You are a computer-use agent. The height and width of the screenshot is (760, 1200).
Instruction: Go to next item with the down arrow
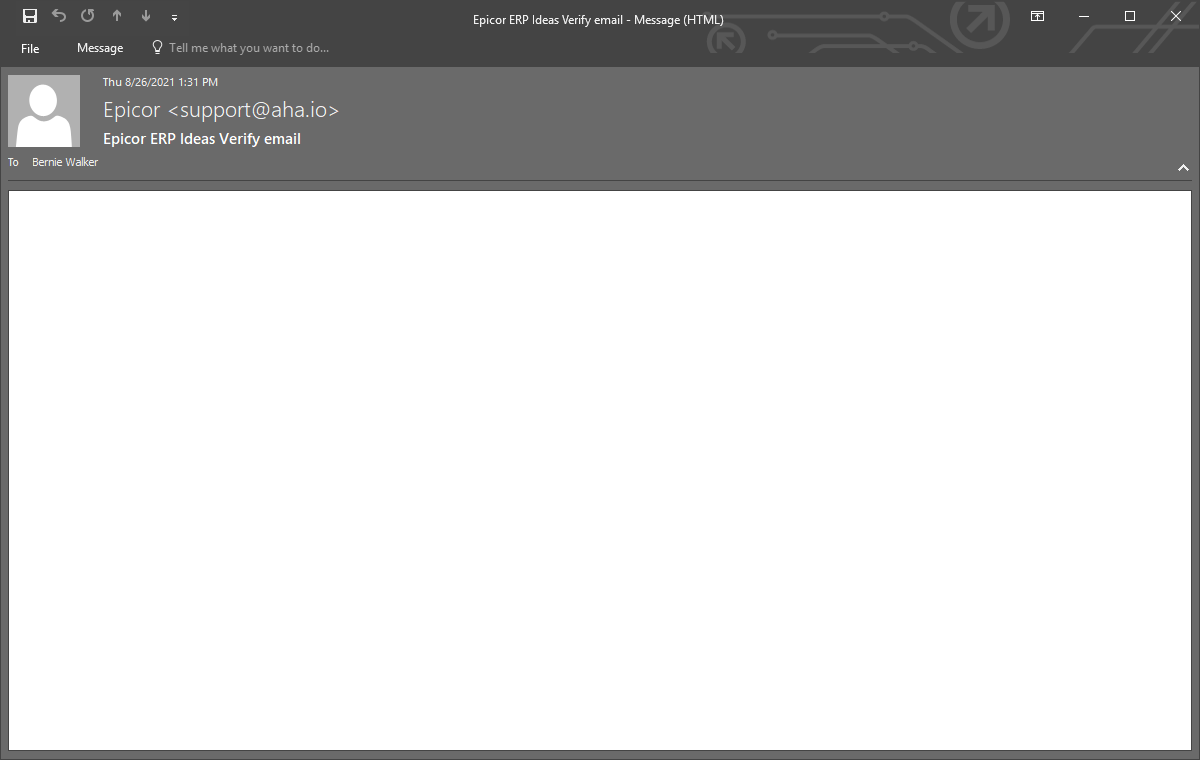coord(146,16)
